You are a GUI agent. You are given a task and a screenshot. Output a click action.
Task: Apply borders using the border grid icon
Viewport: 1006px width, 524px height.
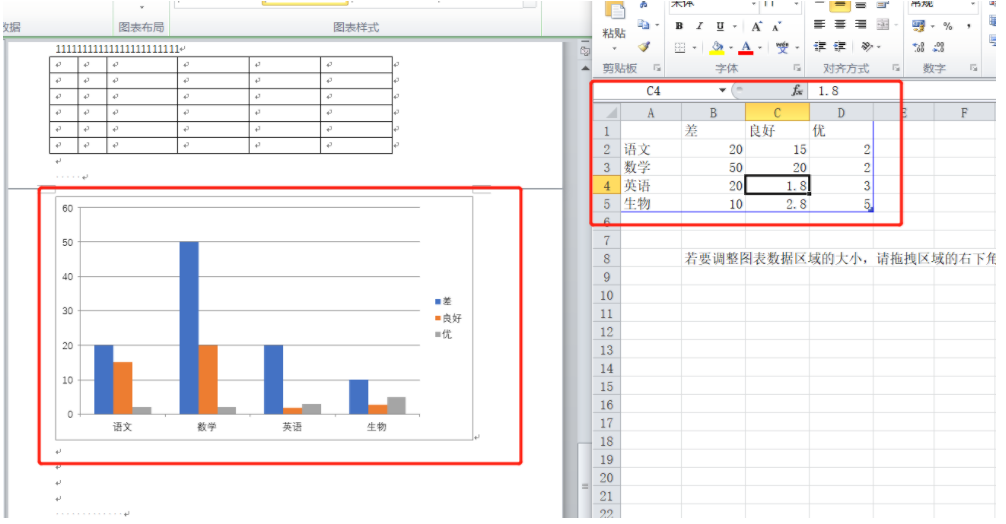(680, 47)
